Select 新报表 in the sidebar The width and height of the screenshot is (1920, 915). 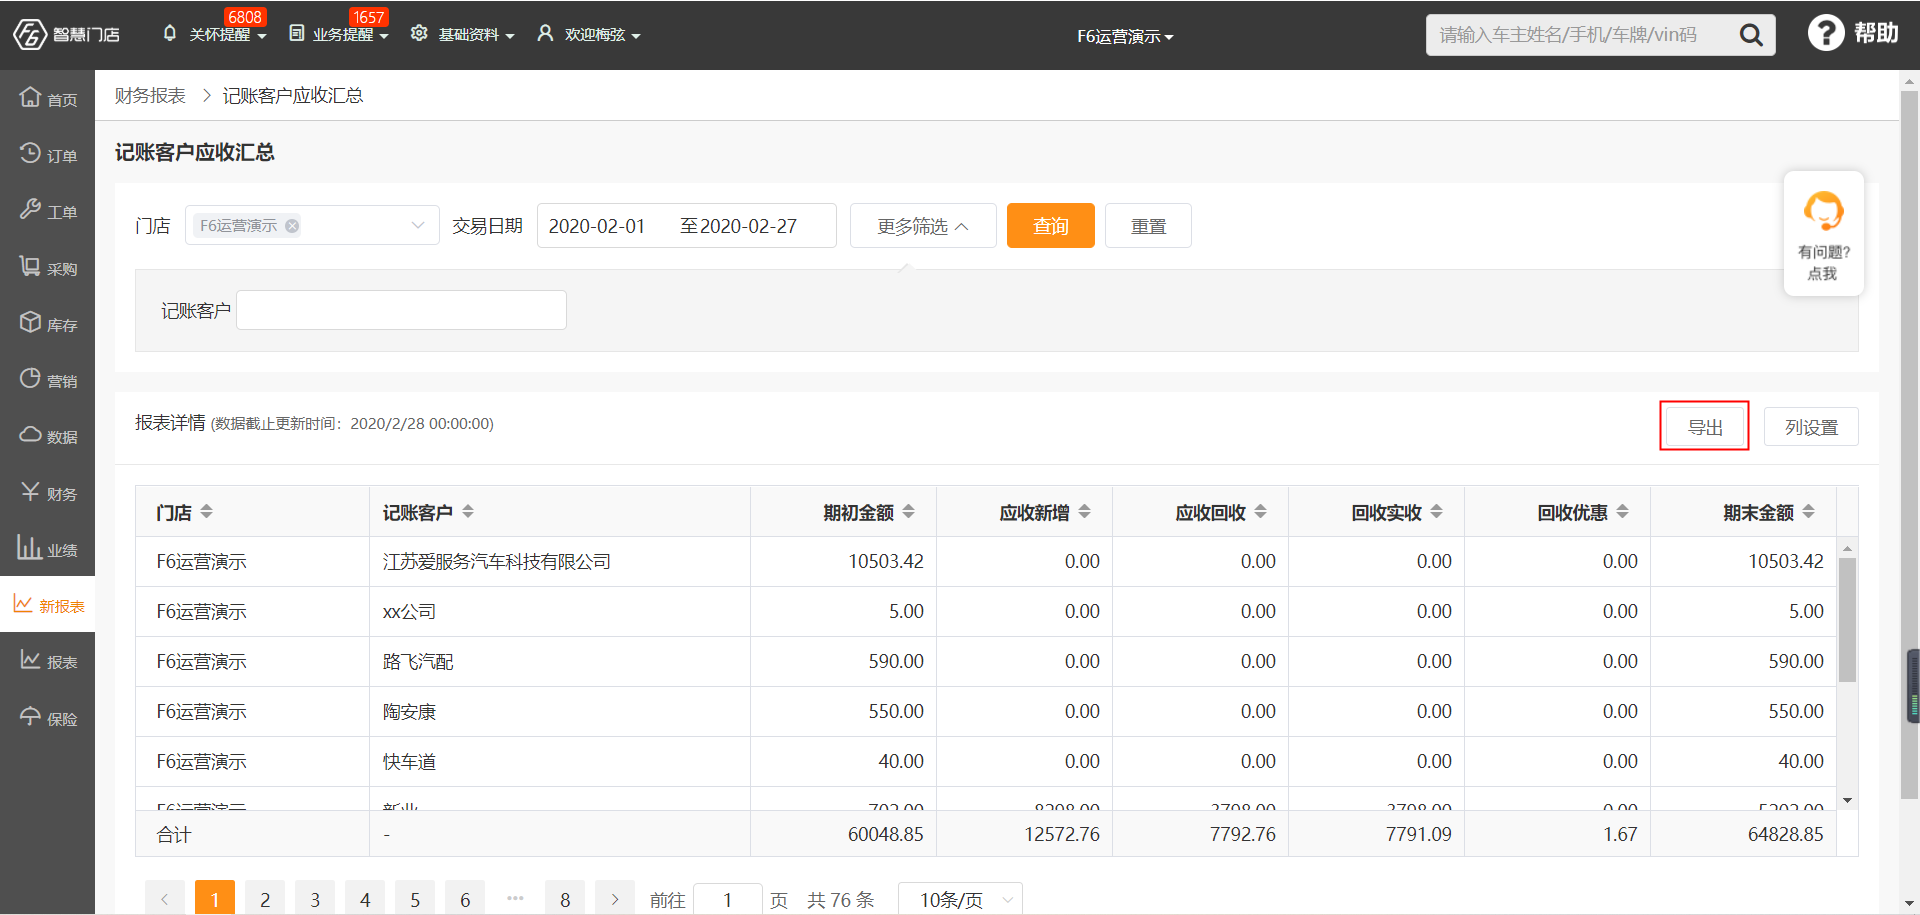tap(47, 604)
